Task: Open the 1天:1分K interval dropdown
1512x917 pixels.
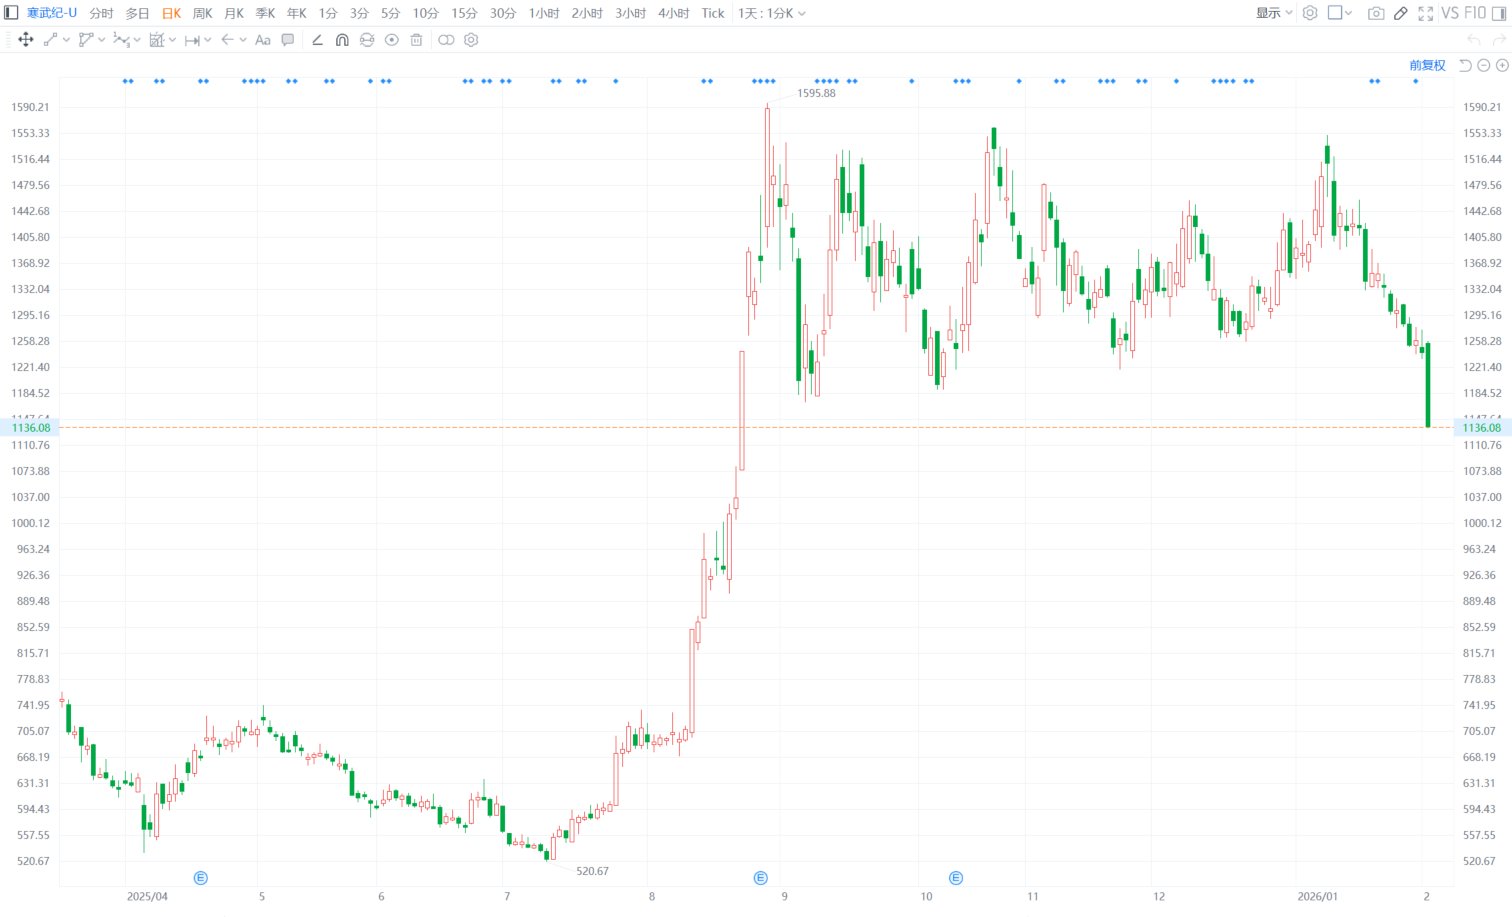Action: pos(772,13)
